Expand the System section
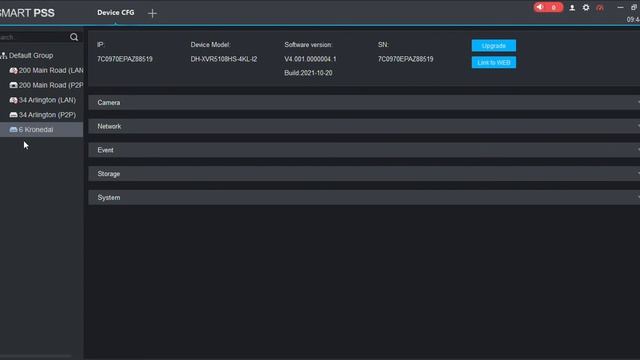Viewport: 640px width, 360px height. pos(364,197)
